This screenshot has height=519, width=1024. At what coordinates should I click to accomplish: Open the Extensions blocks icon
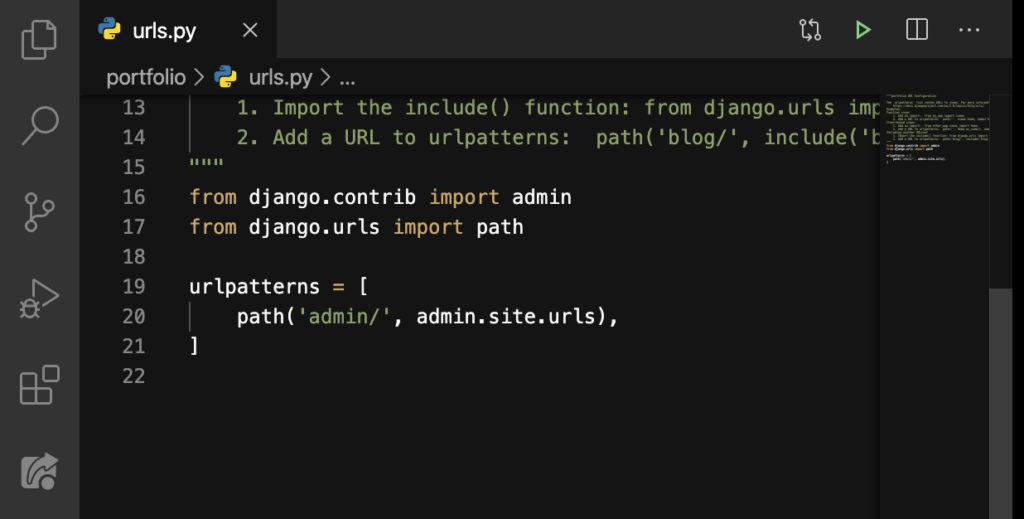click(39, 385)
